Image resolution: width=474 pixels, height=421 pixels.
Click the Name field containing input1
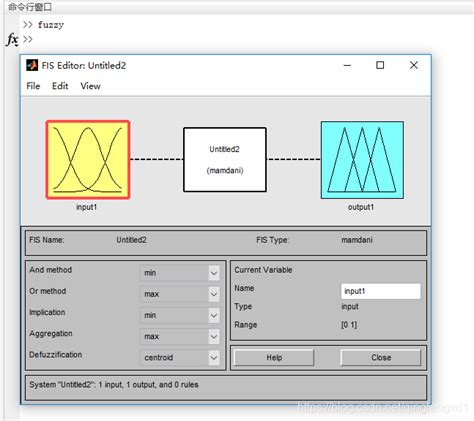(x=381, y=291)
